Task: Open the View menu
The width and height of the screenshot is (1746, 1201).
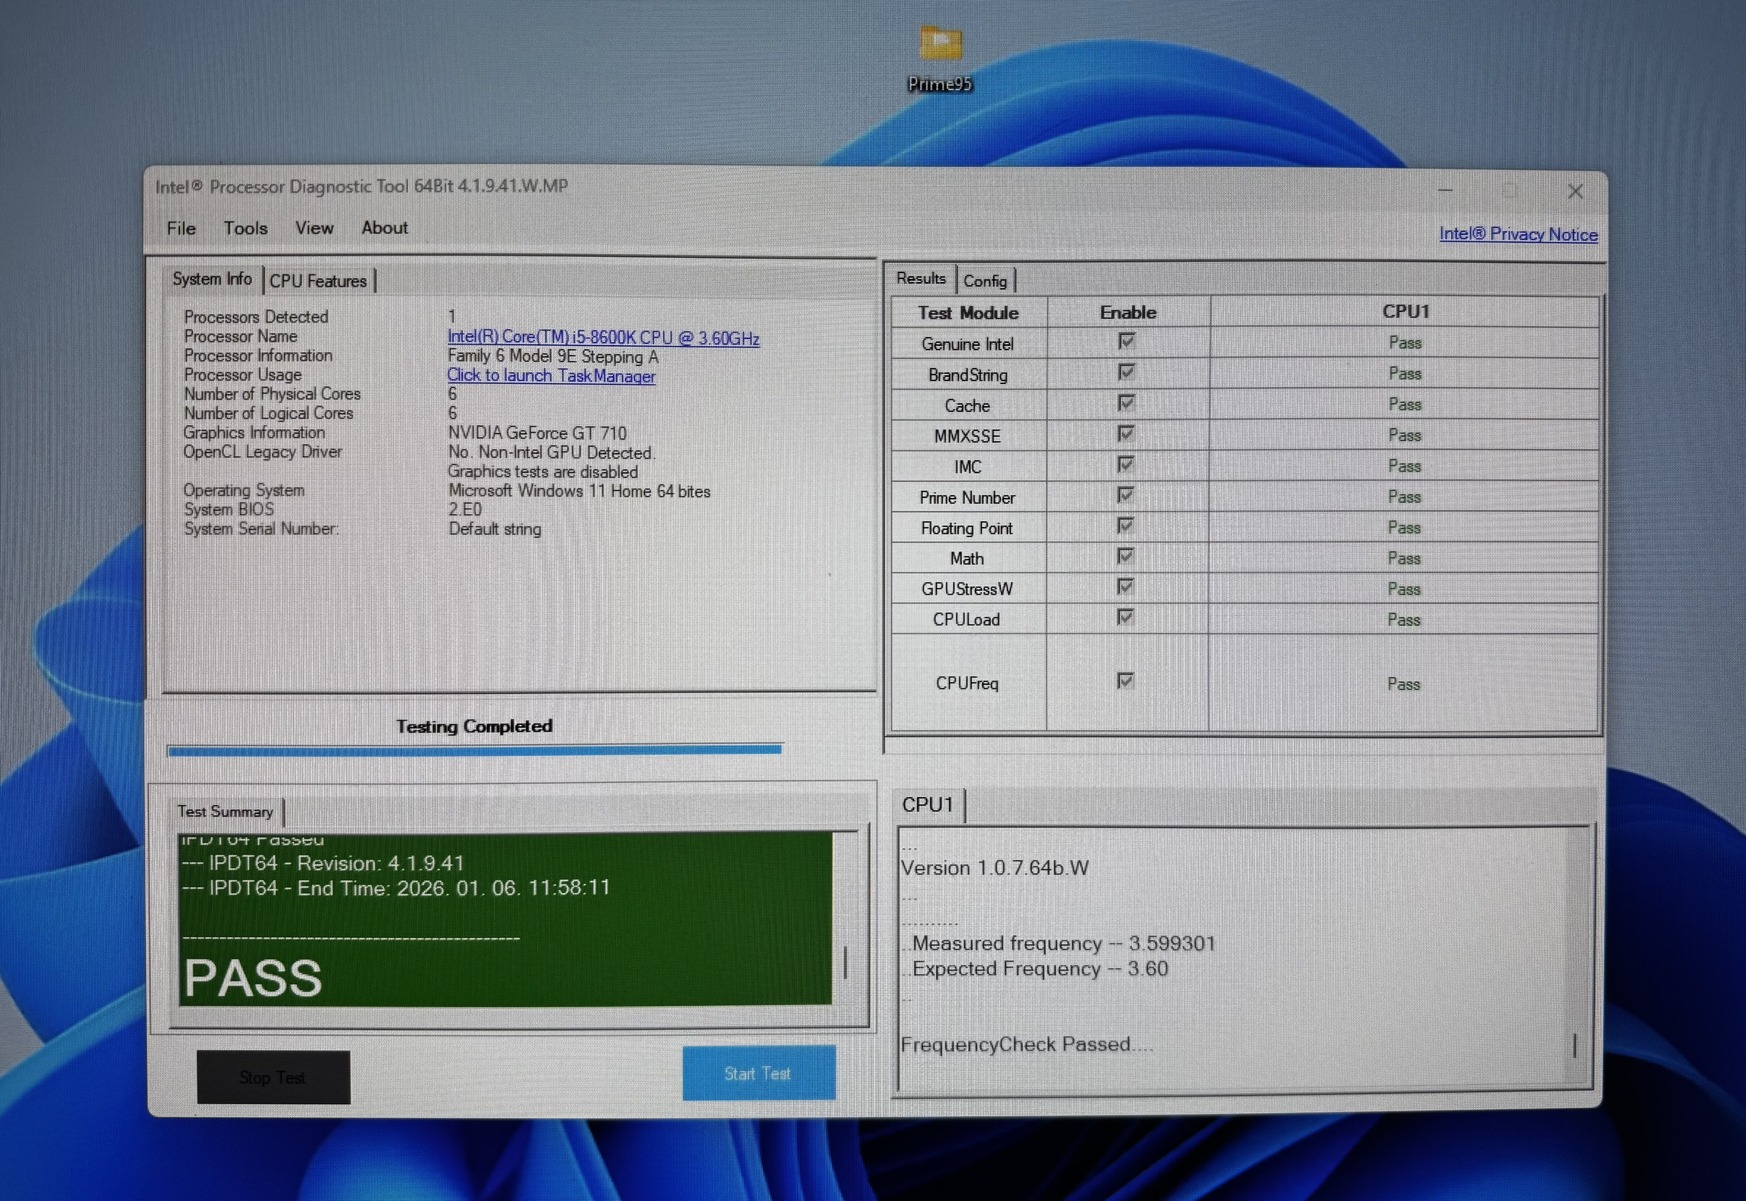Action: [314, 228]
